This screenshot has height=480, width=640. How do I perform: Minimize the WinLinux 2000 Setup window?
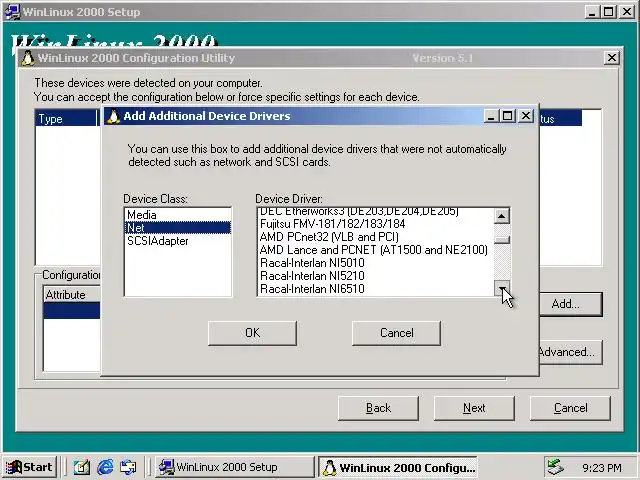click(x=591, y=12)
